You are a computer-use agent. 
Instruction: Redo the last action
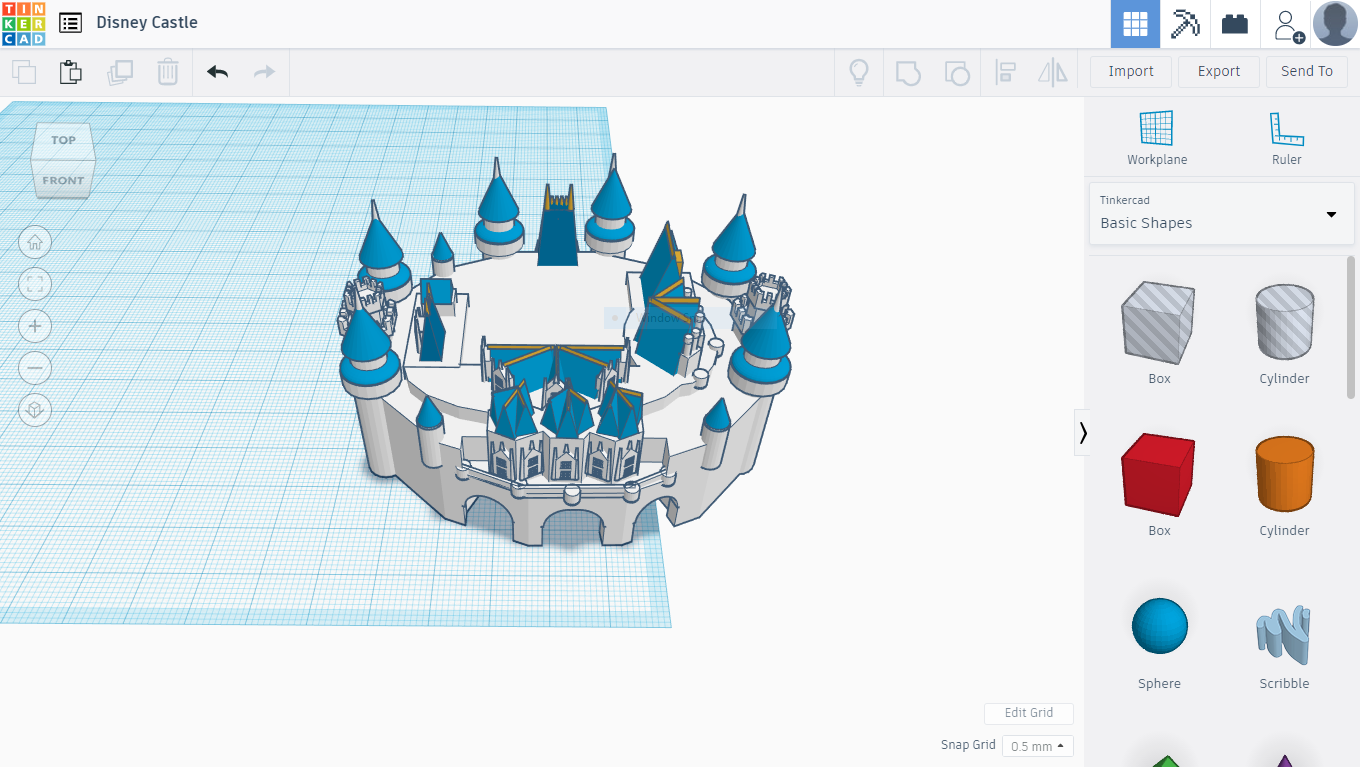point(264,72)
